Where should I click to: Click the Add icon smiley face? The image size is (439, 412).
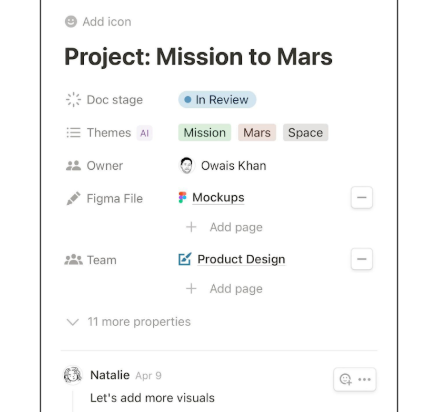pyautogui.click(x=71, y=22)
